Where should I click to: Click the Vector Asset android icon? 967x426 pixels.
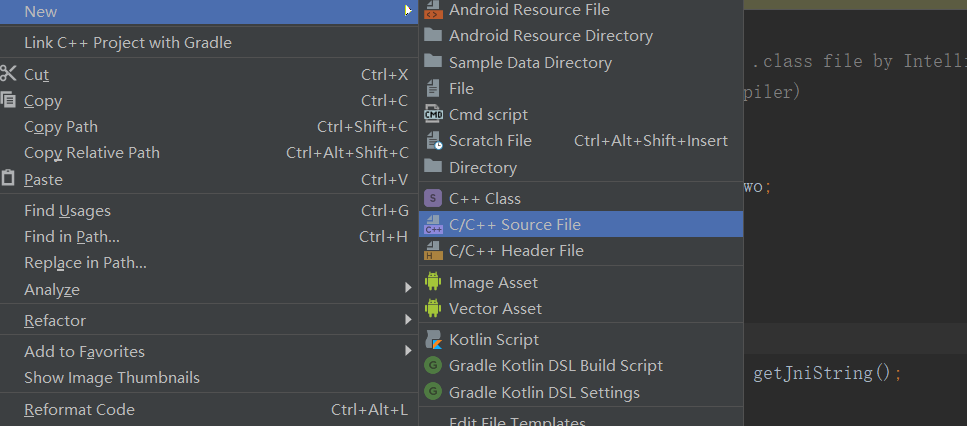(434, 308)
